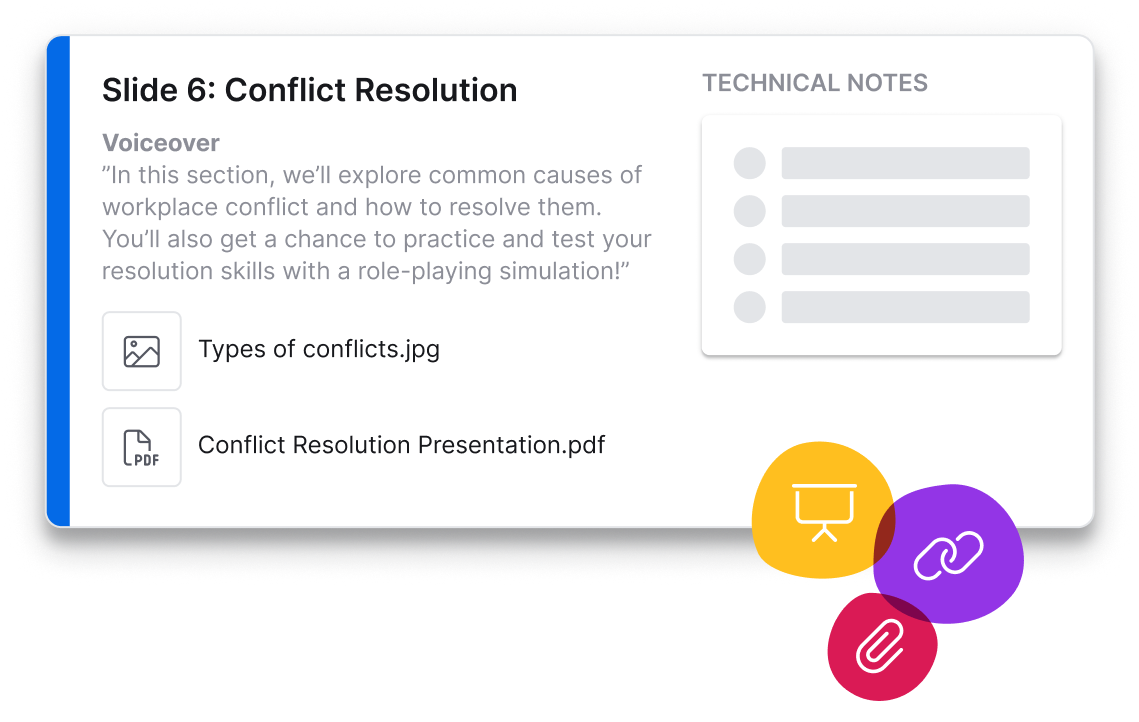This screenshot has width=1139, height=722.
Task: Click the second technical note line
Action: point(905,211)
